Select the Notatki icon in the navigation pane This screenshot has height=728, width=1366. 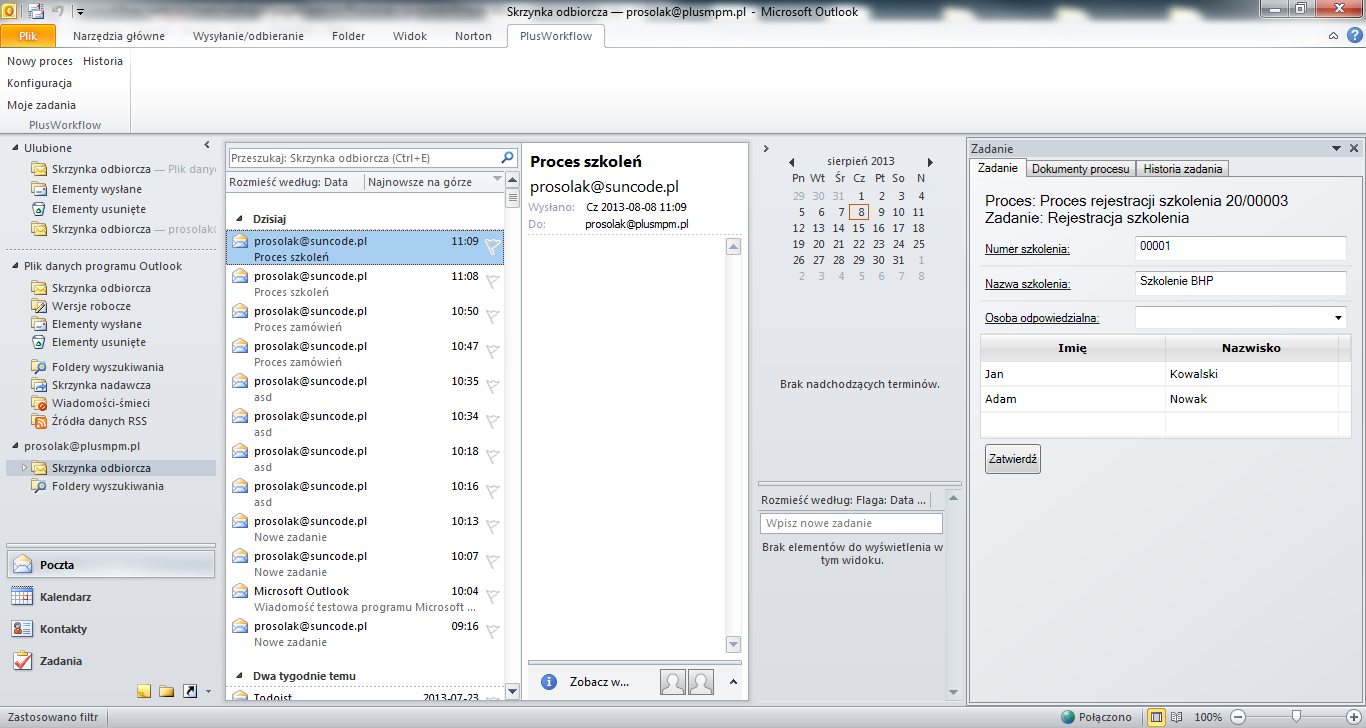coord(143,691)
